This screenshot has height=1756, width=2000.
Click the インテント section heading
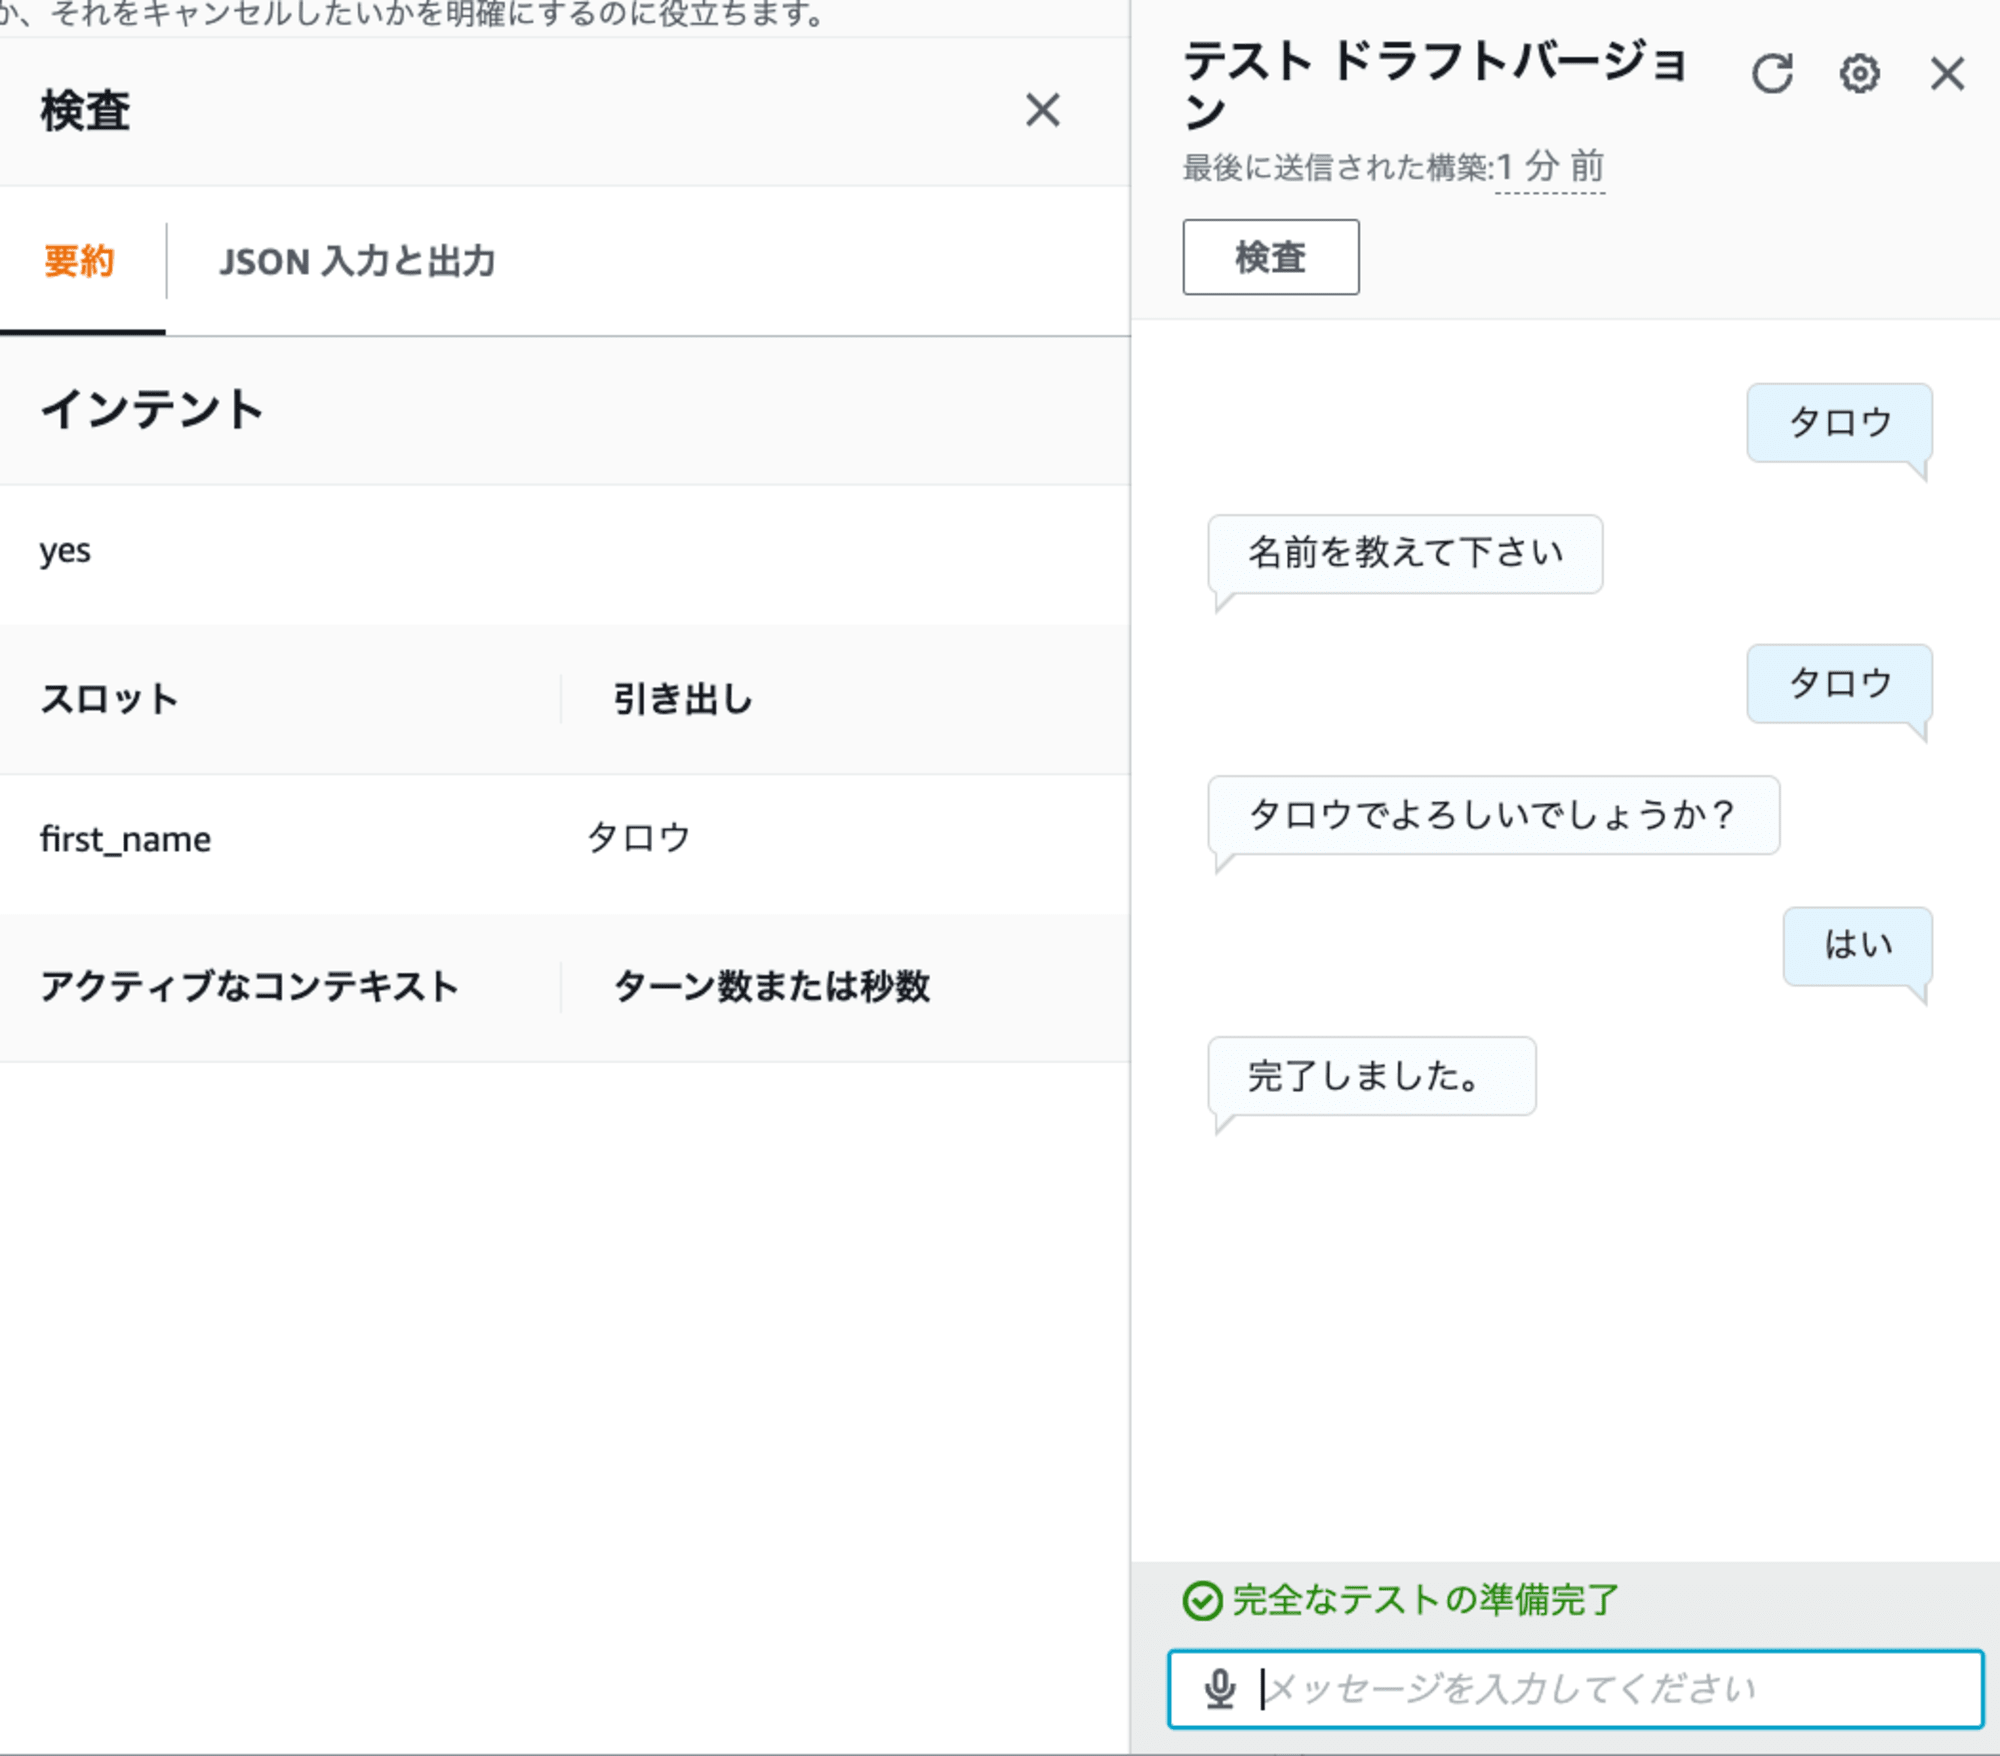(152, 410)
